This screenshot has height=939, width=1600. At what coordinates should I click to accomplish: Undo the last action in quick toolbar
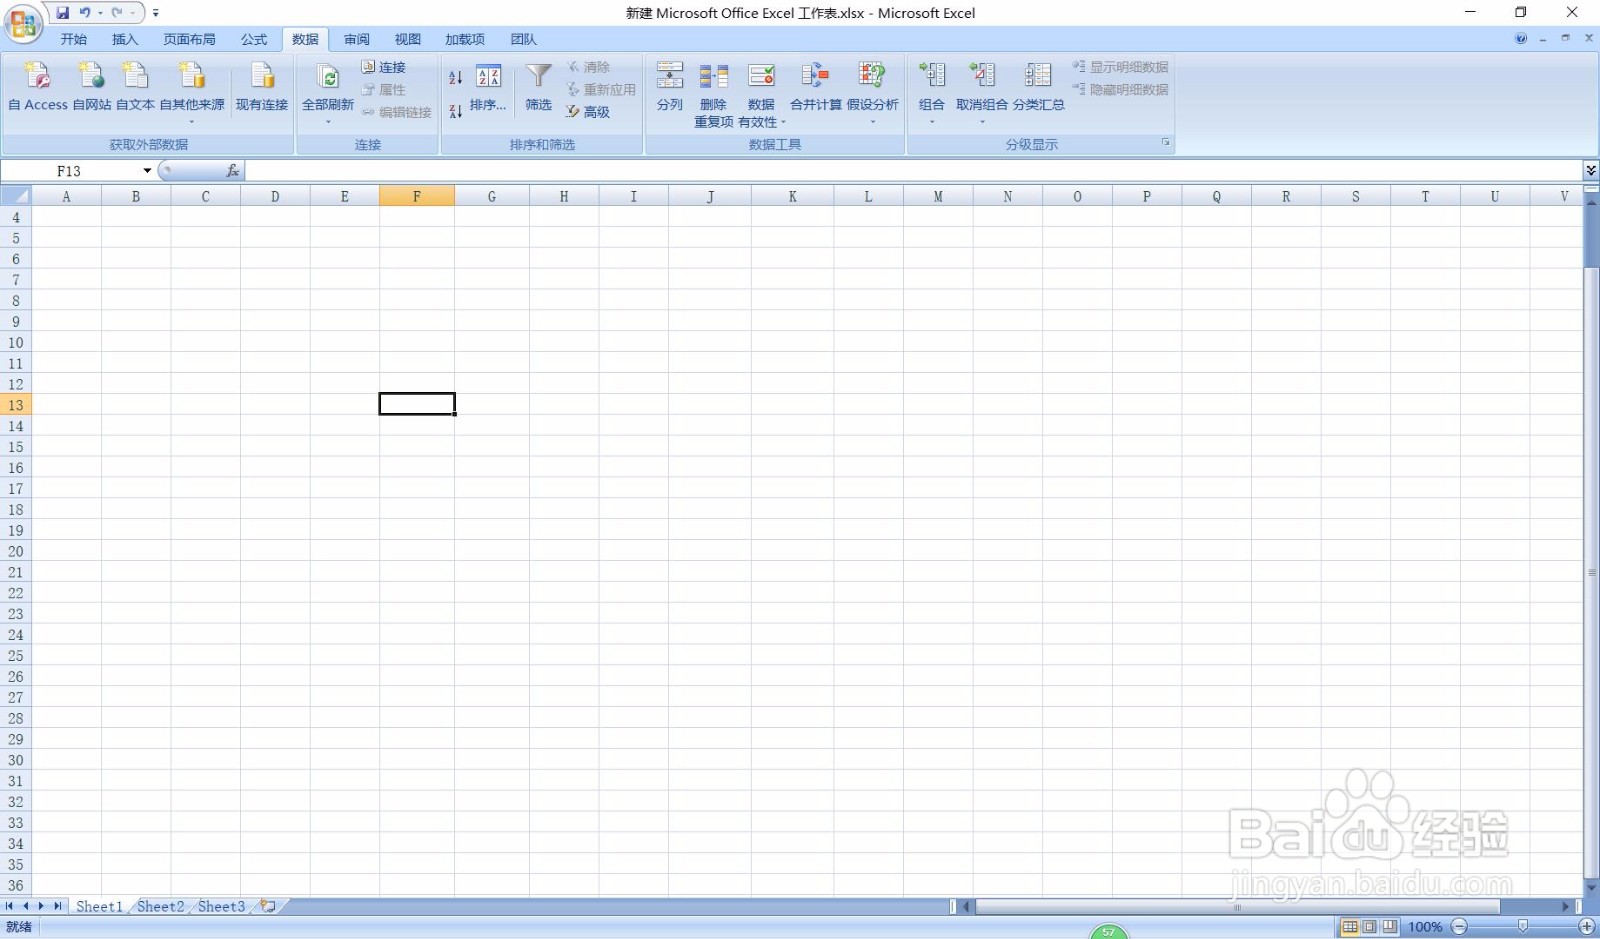[85, 13]
